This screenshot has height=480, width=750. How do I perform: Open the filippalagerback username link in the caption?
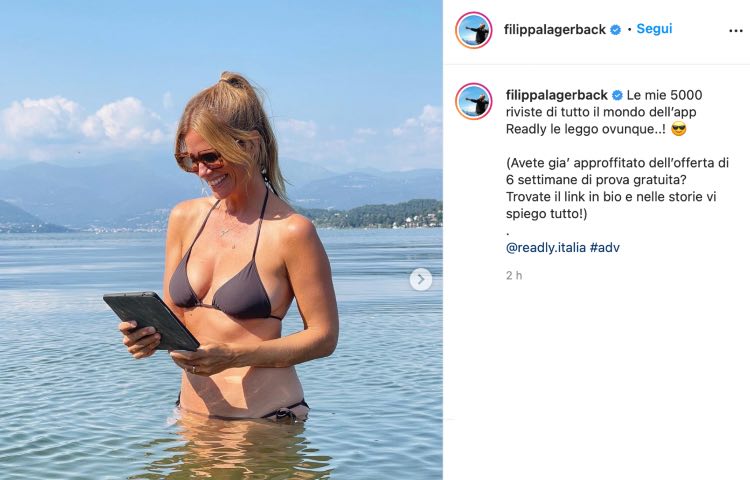point(557,95)
